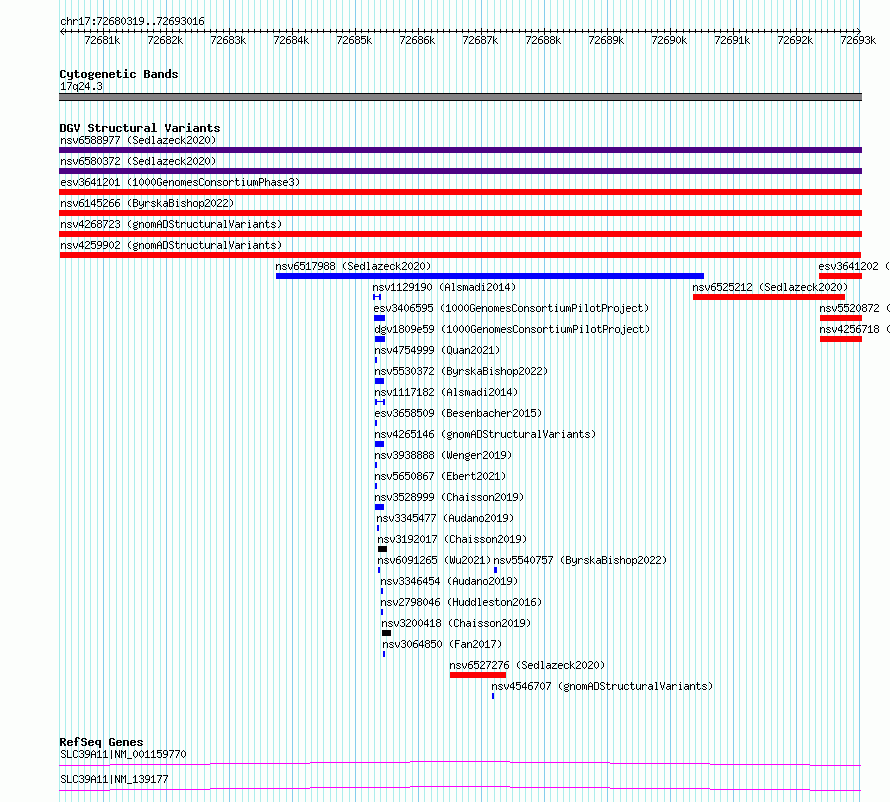This screenshot has width=890, height=802.
Task: Select the nsv6527276 red variant bar
Action: (478, 675)
